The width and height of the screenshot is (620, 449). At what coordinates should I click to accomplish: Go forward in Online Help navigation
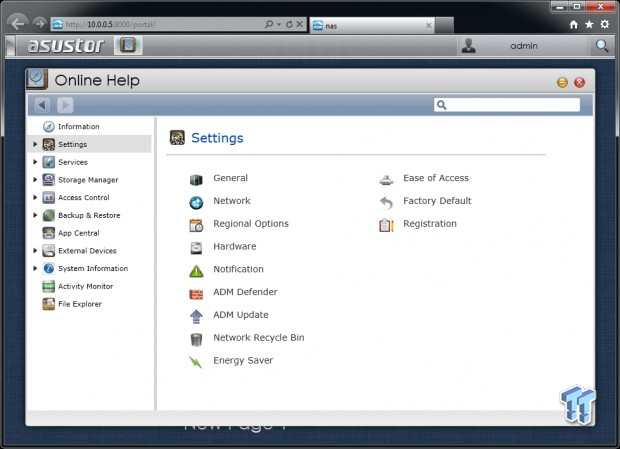coord(65,105)
